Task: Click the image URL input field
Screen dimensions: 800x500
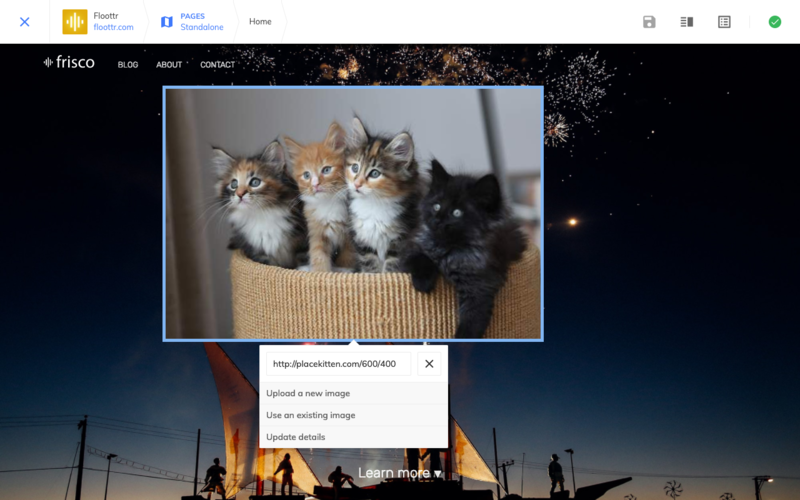Action: tap(338, 364)
